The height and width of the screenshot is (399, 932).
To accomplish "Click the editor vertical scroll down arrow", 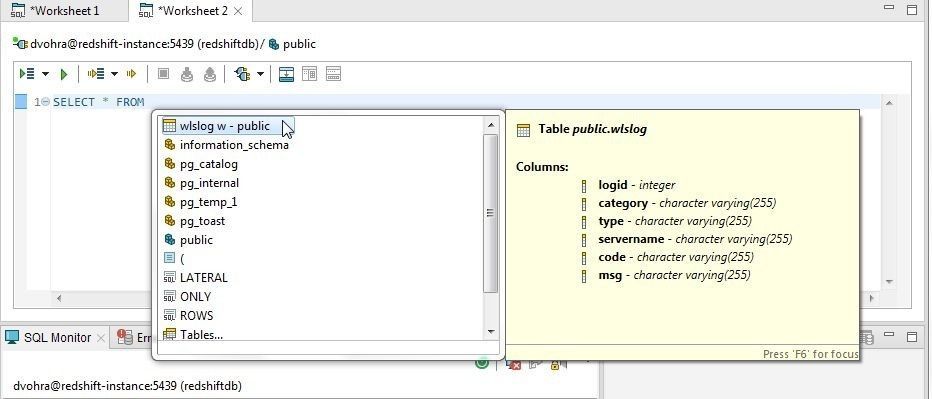I will pyautogui.click(x=889, y=282).
